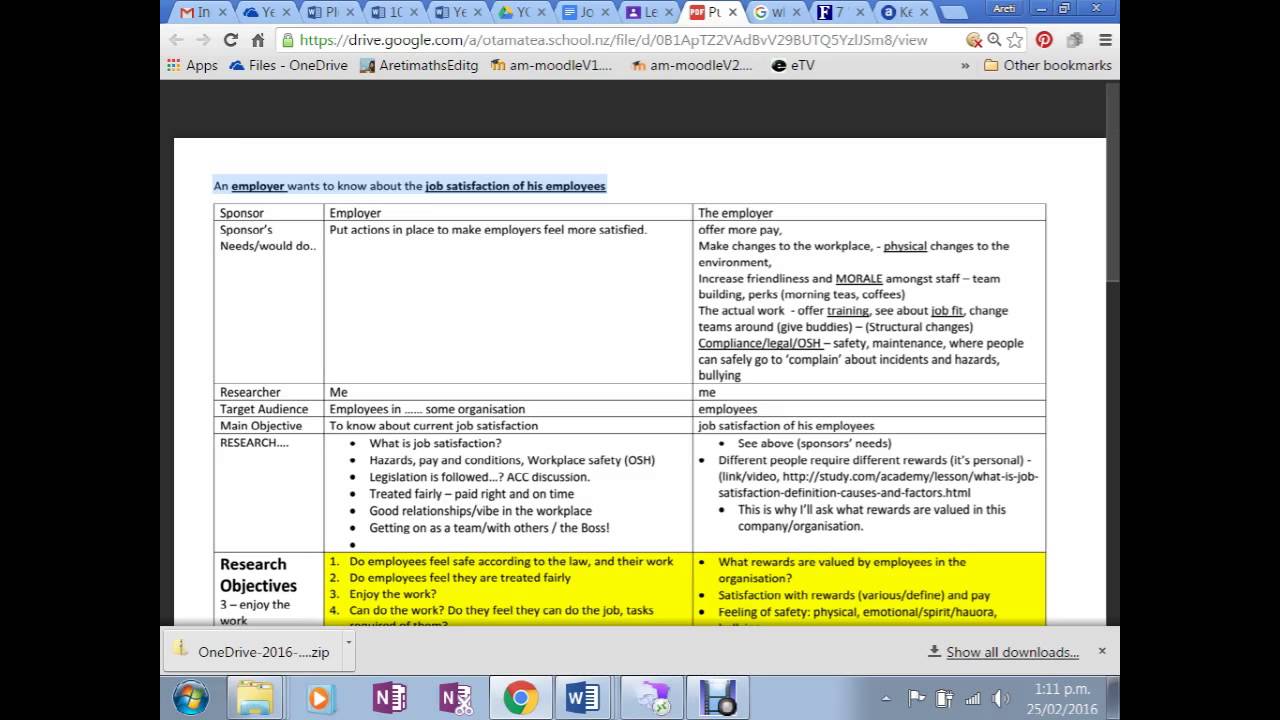Open the 'Ke' browser tab

(904, 13)
